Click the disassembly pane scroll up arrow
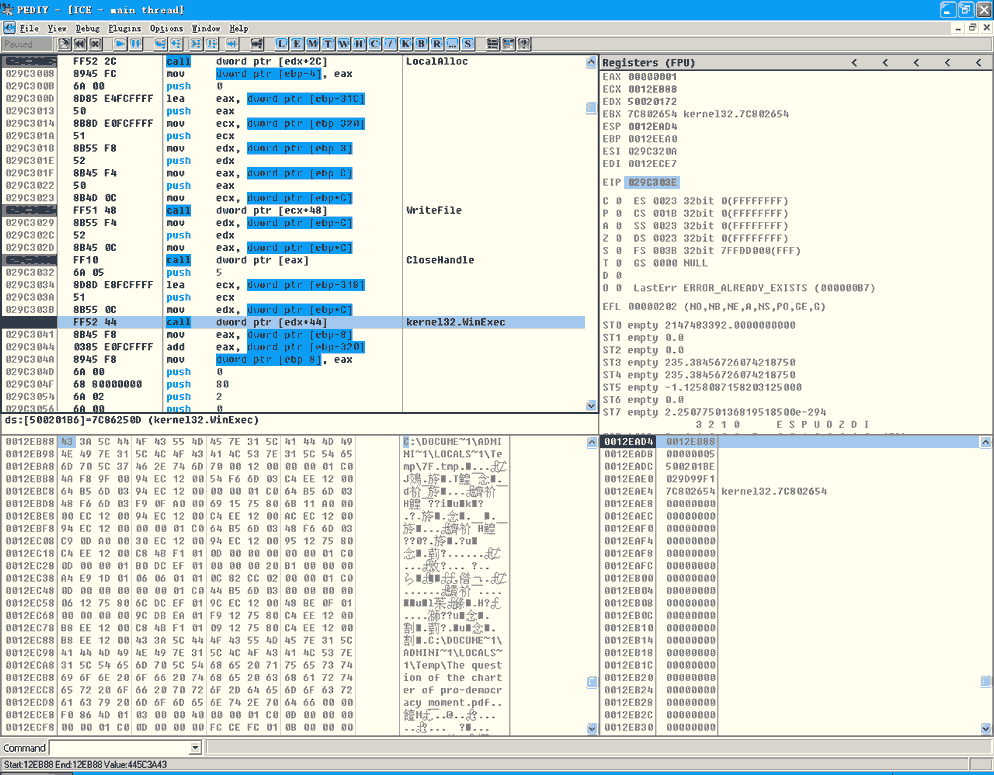The height and width of the screenshot is (775, 994). click(591, 63)
